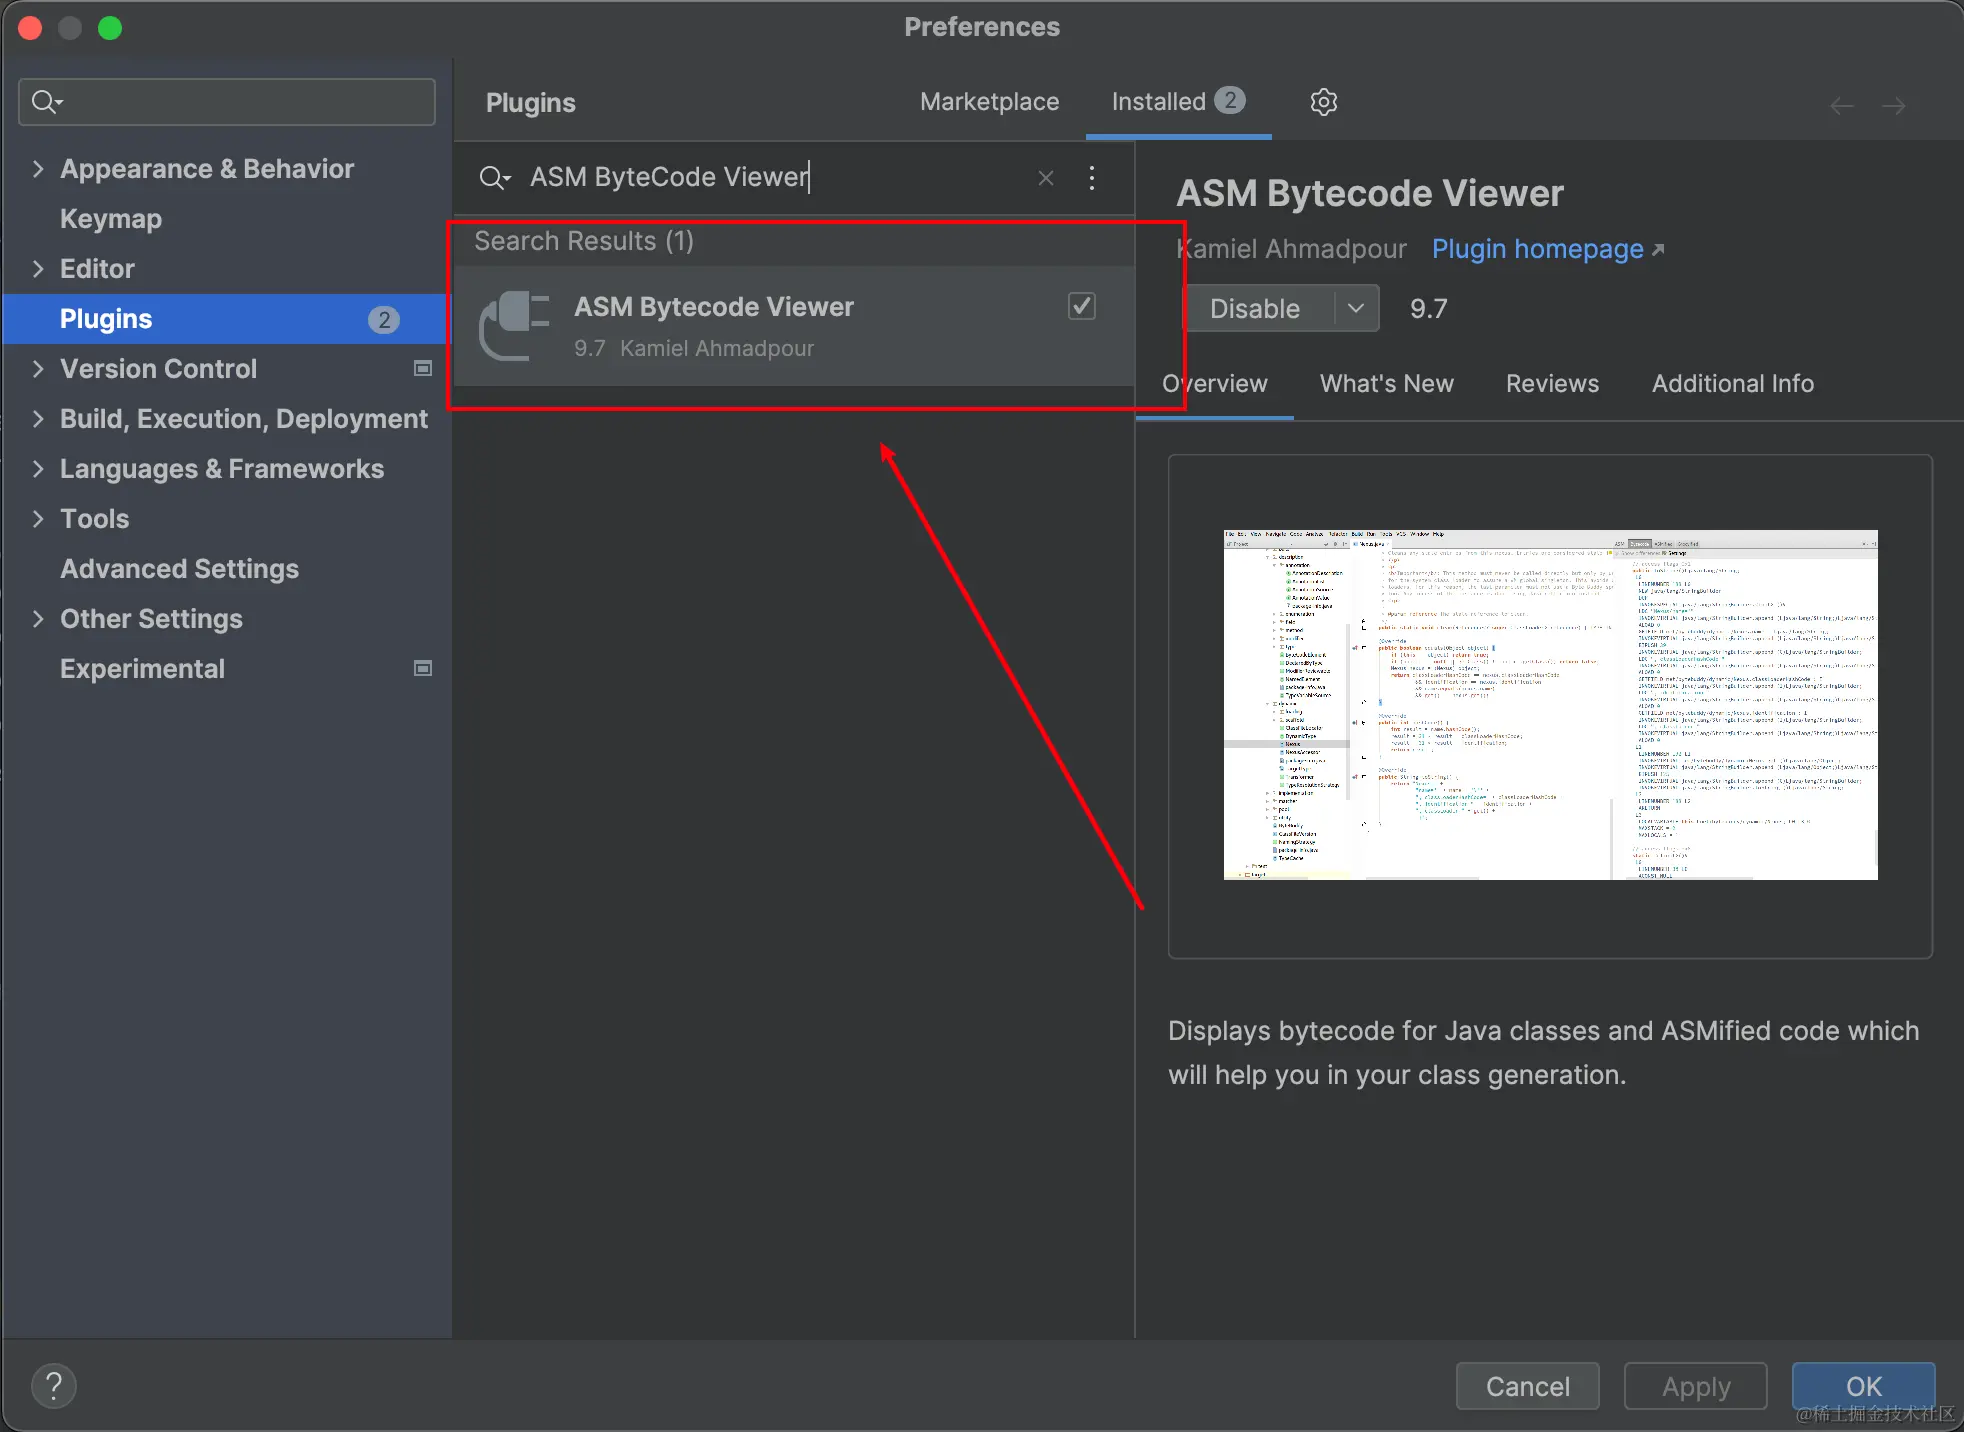Click the settings search input field

tap(240, 102)
